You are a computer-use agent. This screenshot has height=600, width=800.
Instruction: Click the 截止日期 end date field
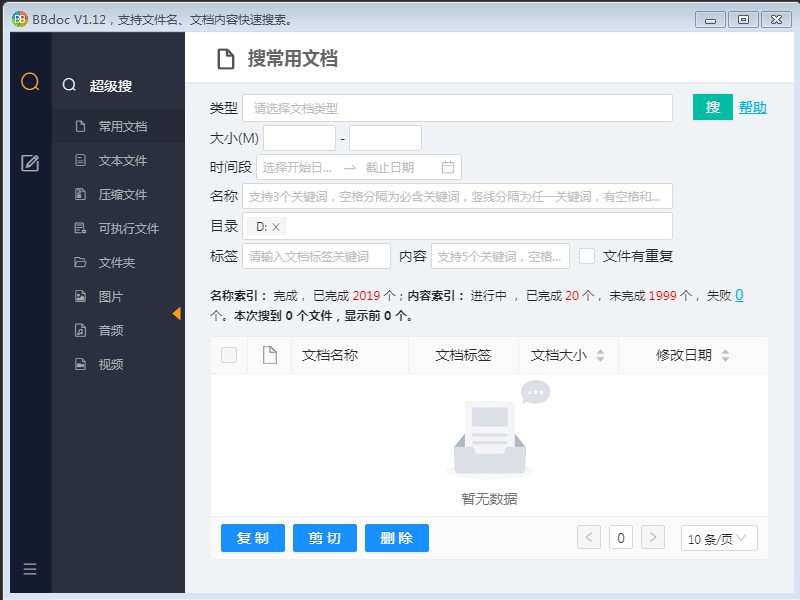coord(390,167)
